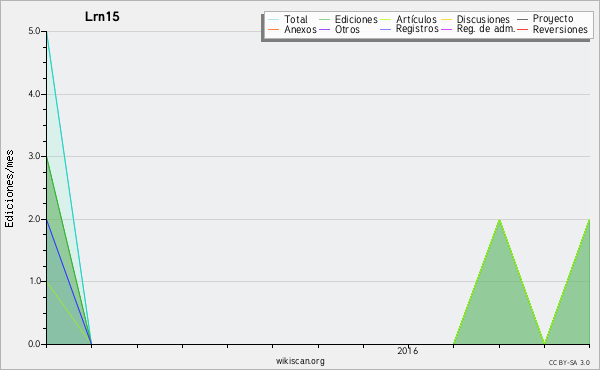The width and height of the screenshot is (600, 370).
Task: Click the Registros legend entry
Action: (409, 29)
